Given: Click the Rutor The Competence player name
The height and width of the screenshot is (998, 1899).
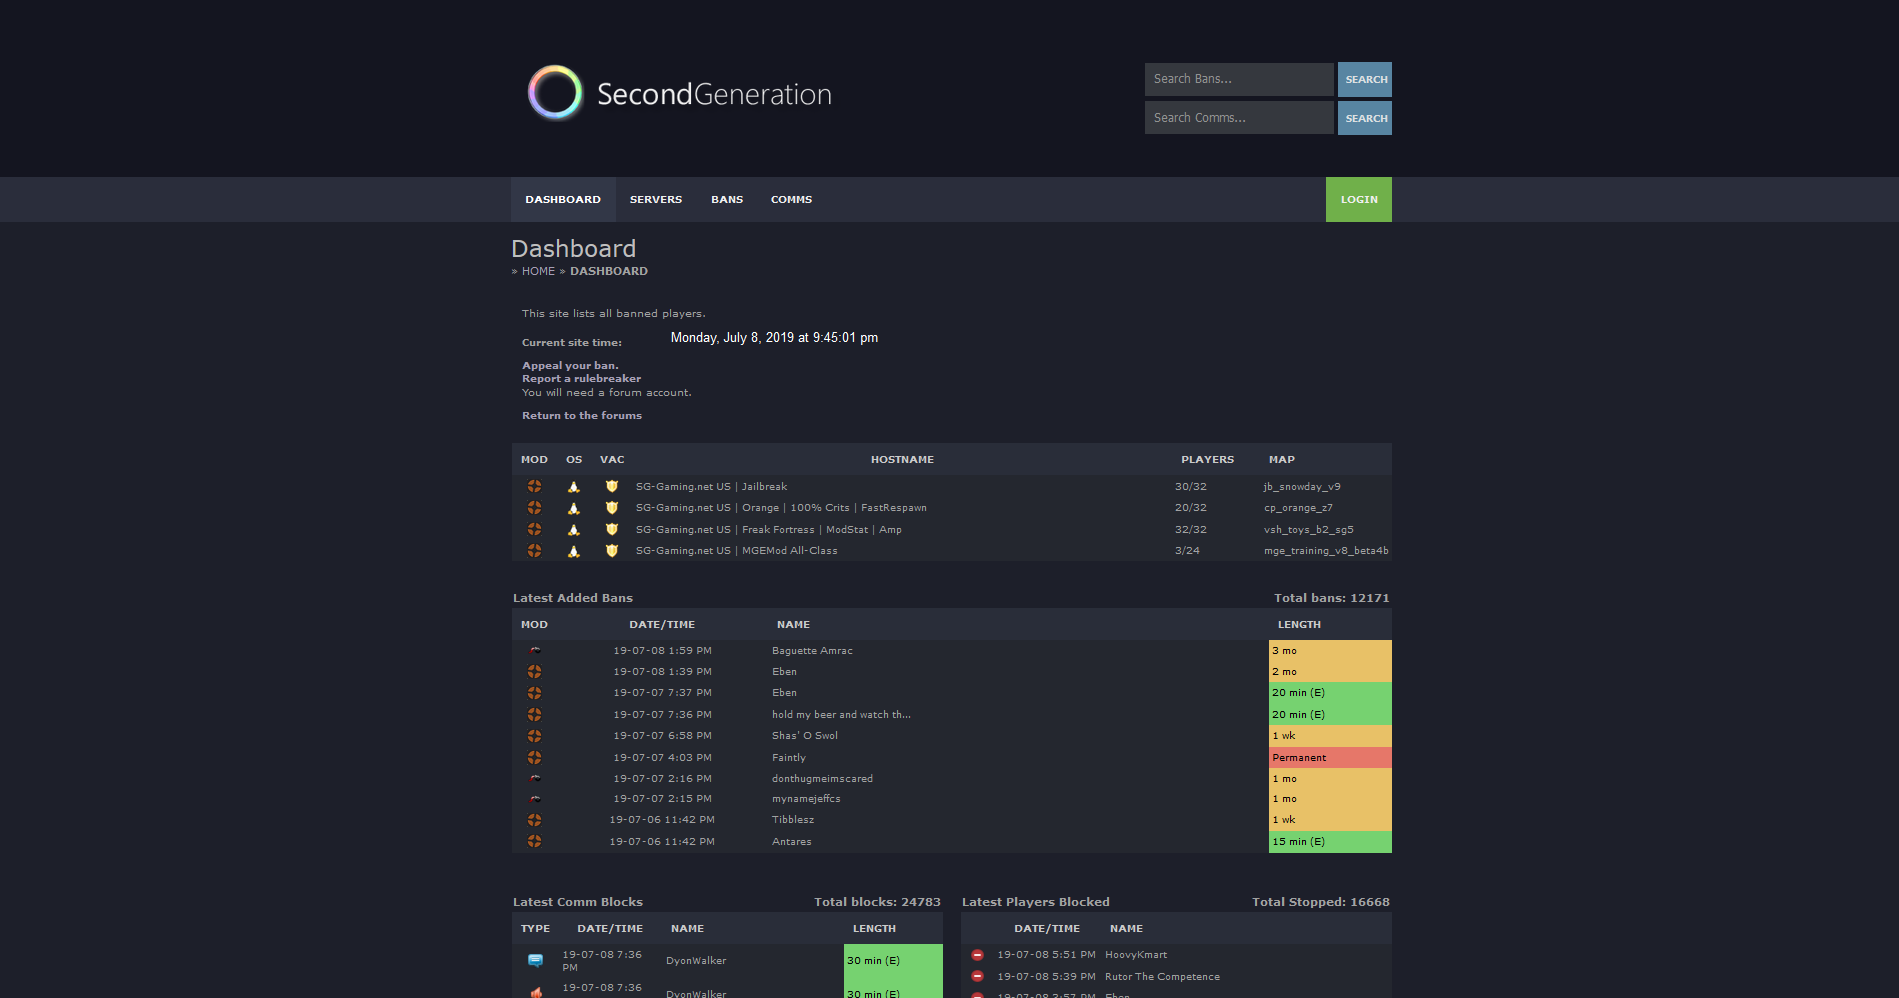Looking at the screenshot, I should 1162,977.
